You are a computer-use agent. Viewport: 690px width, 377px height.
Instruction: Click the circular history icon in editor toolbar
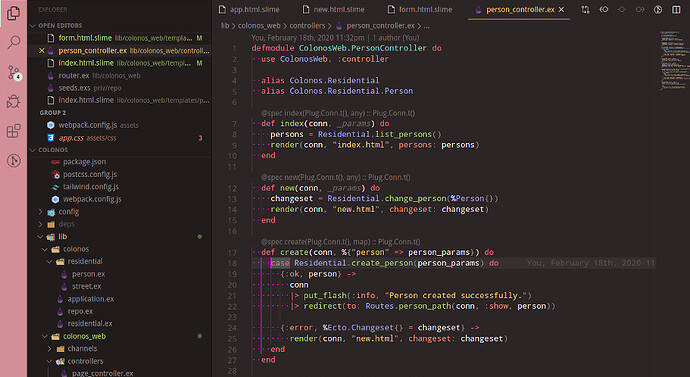[x=657, y=10]
